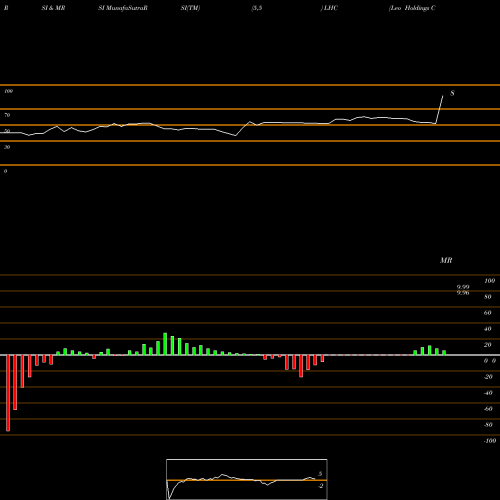Click the '9.96' value text
Viewport: 500px width, 500px height.
[463, 293]
